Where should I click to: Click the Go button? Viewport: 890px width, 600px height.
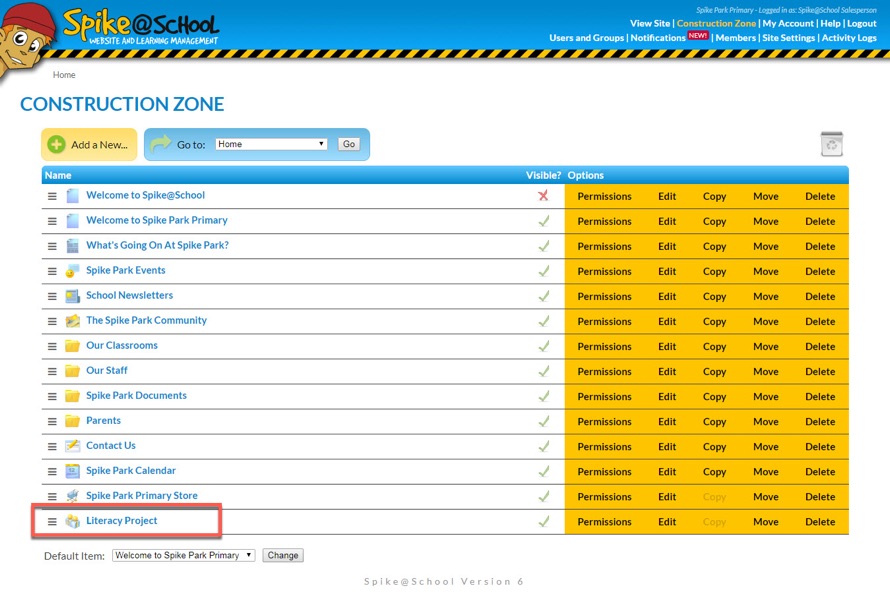[349, 144]
